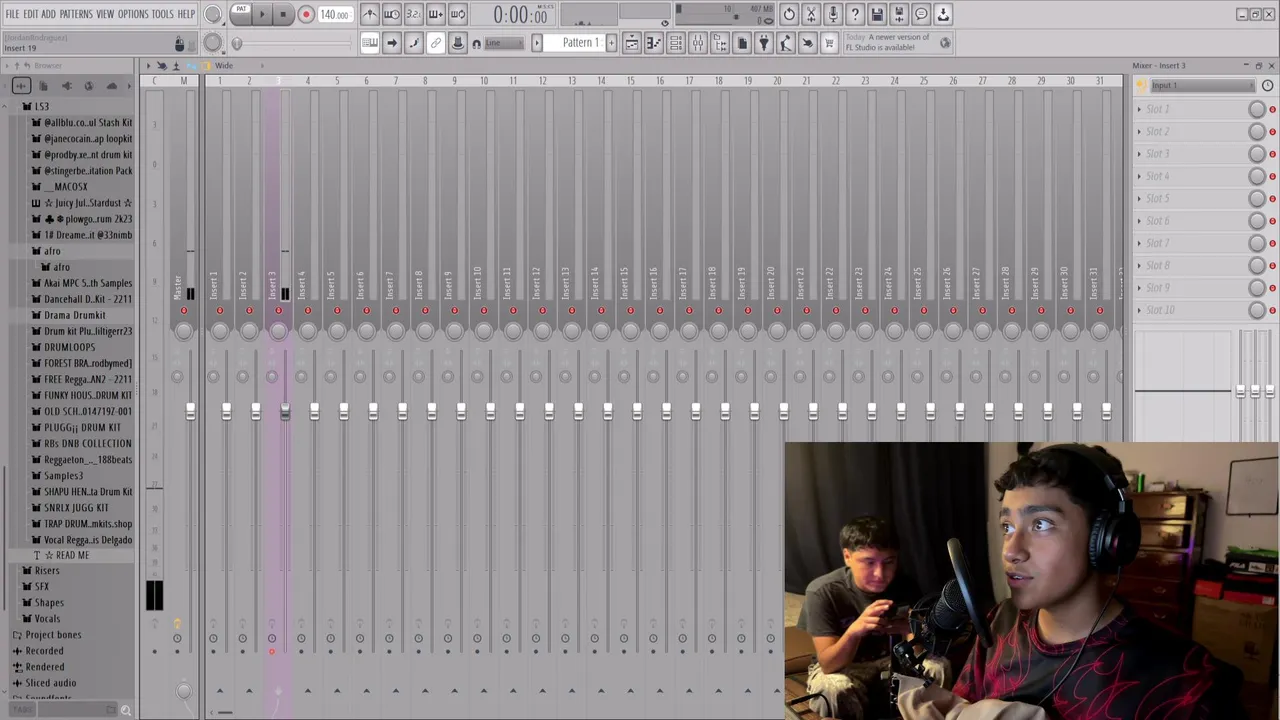Image resolution: width=1280 pixels, height=720 pixels.
Task: Mute Insert 20 using its LED
Action: pos(777,311)
